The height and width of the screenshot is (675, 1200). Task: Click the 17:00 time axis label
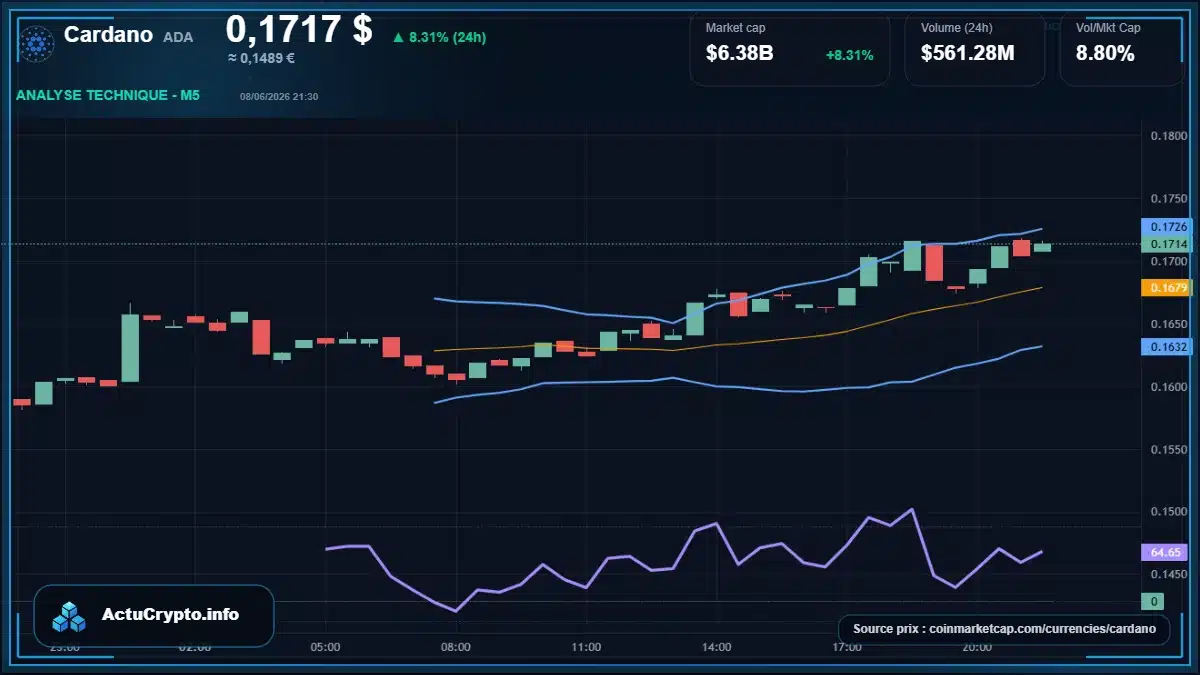847,647
